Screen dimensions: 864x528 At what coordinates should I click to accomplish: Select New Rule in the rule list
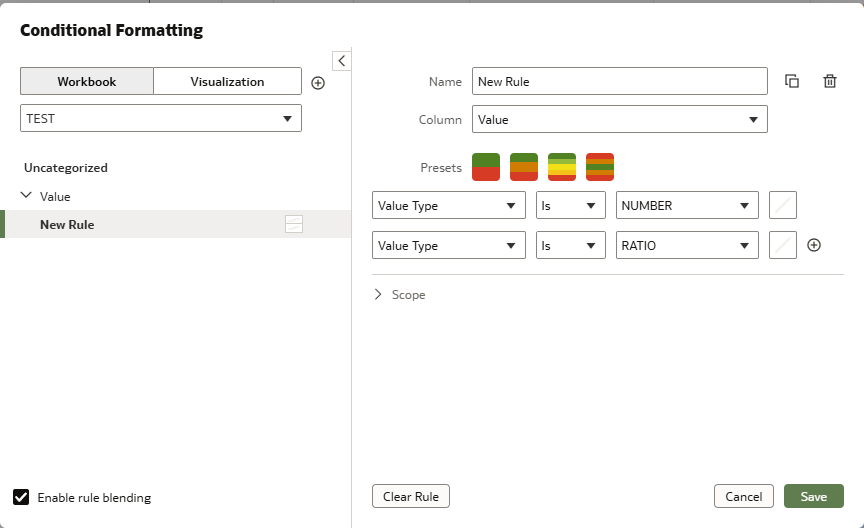coord(176,224)
